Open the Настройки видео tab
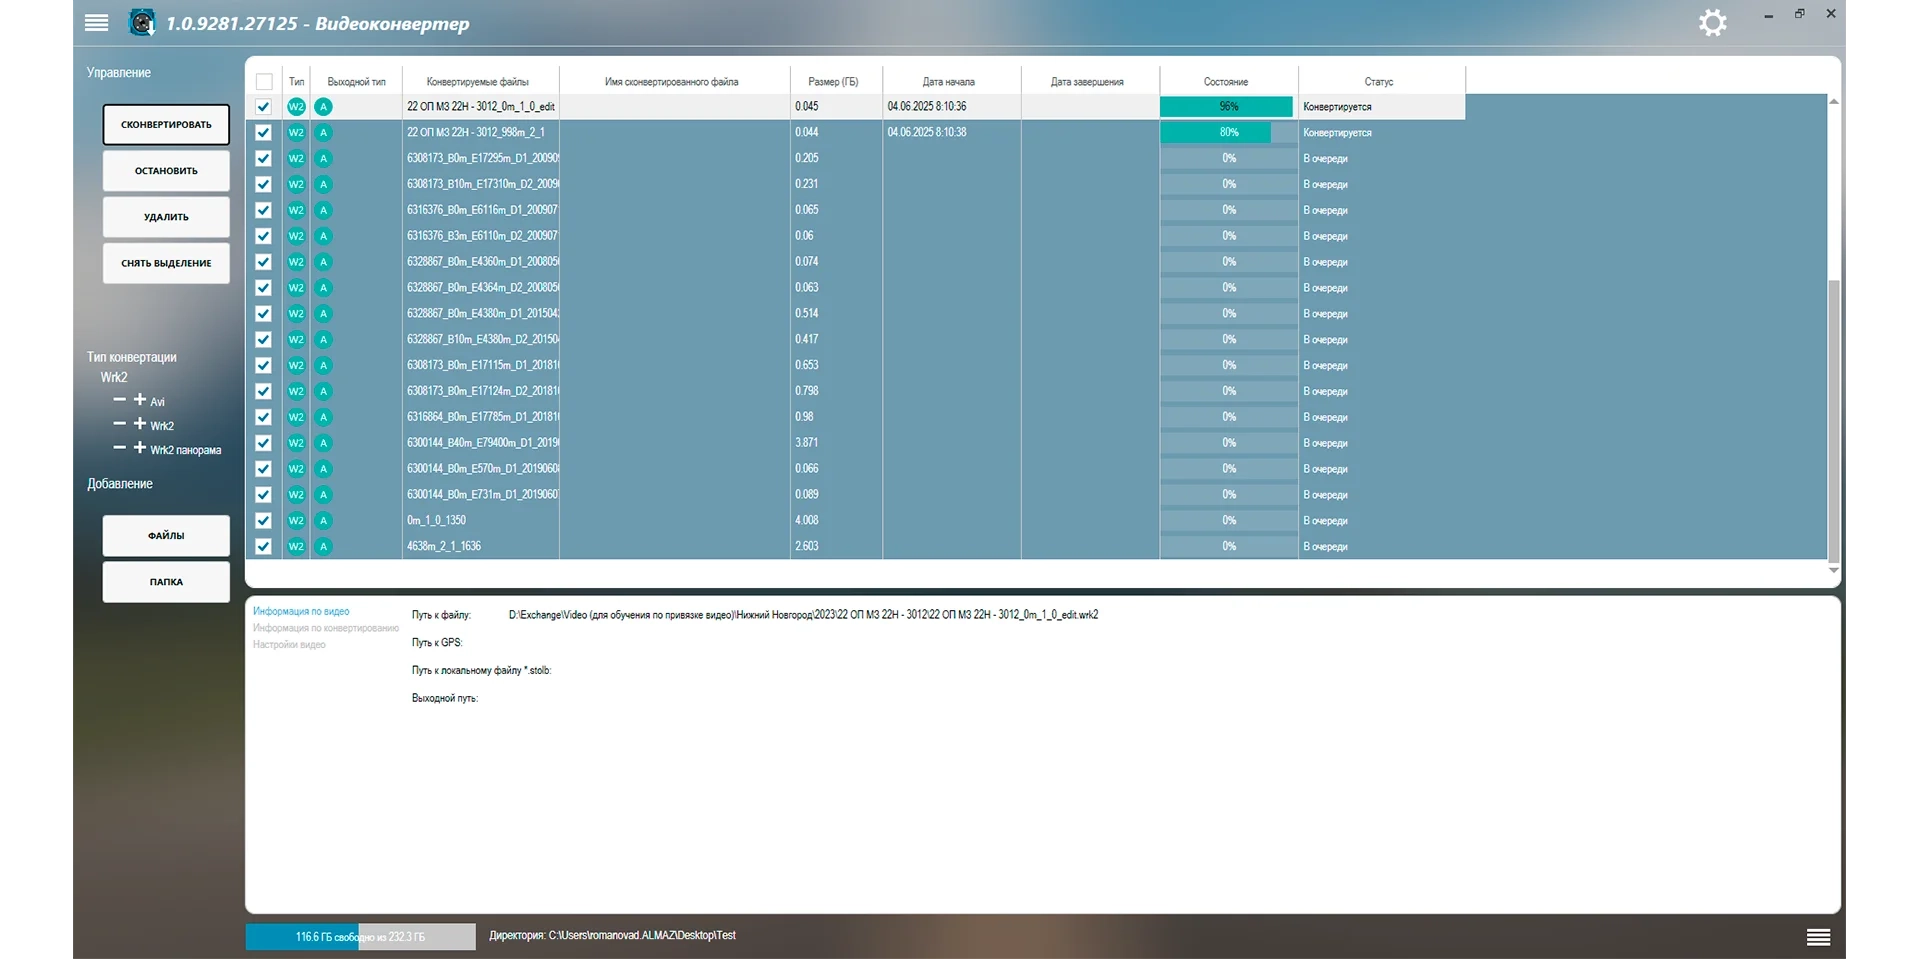The height and width of the screenshot is (959, 1919). point(289,645)
